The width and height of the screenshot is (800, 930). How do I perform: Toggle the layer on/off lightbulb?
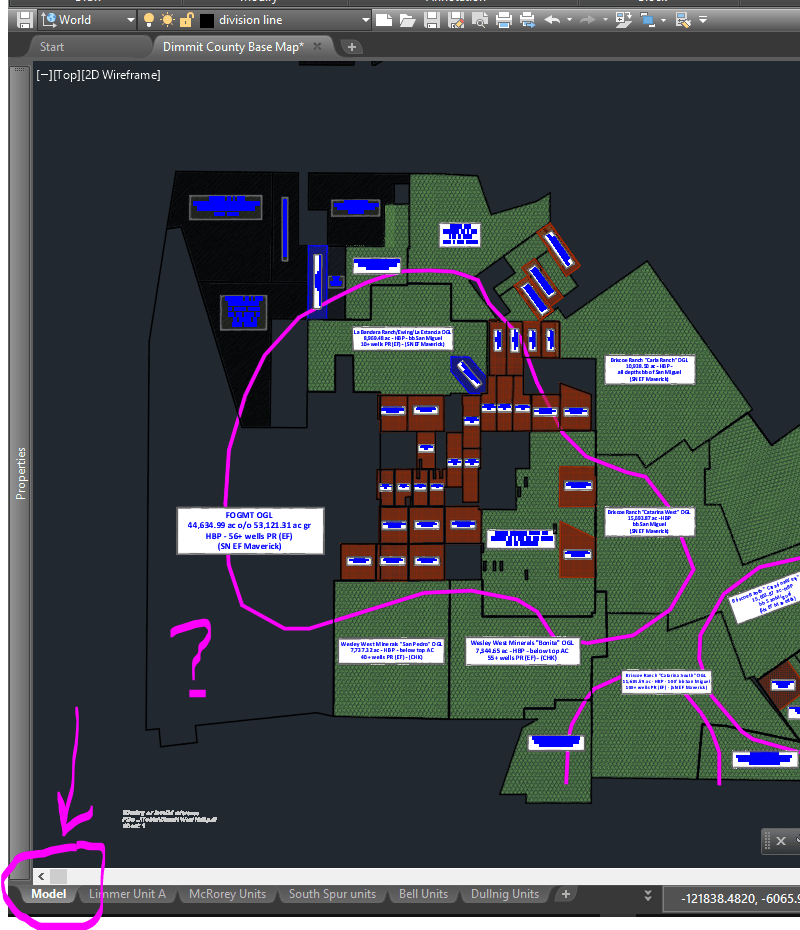[148, 18]
